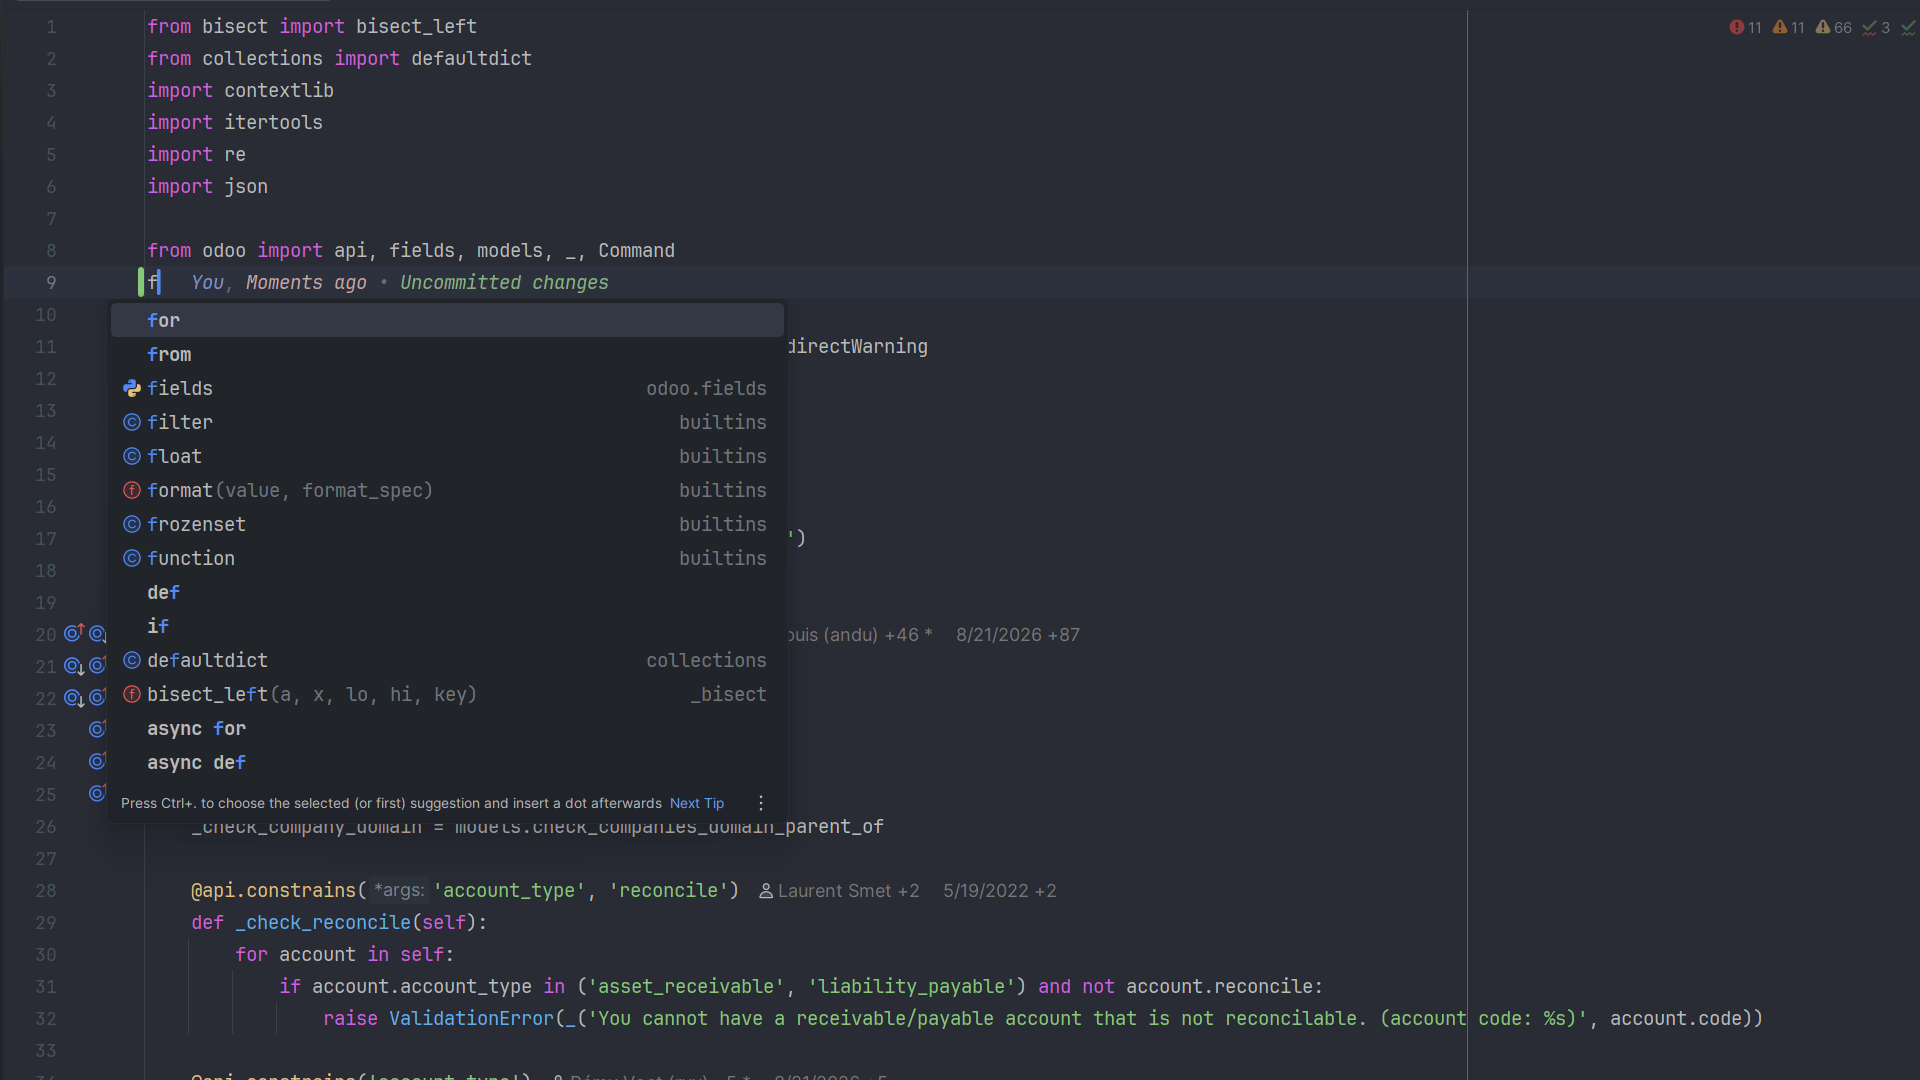
Task: Click line number 9 in the gutter
Action: point(51,283)
